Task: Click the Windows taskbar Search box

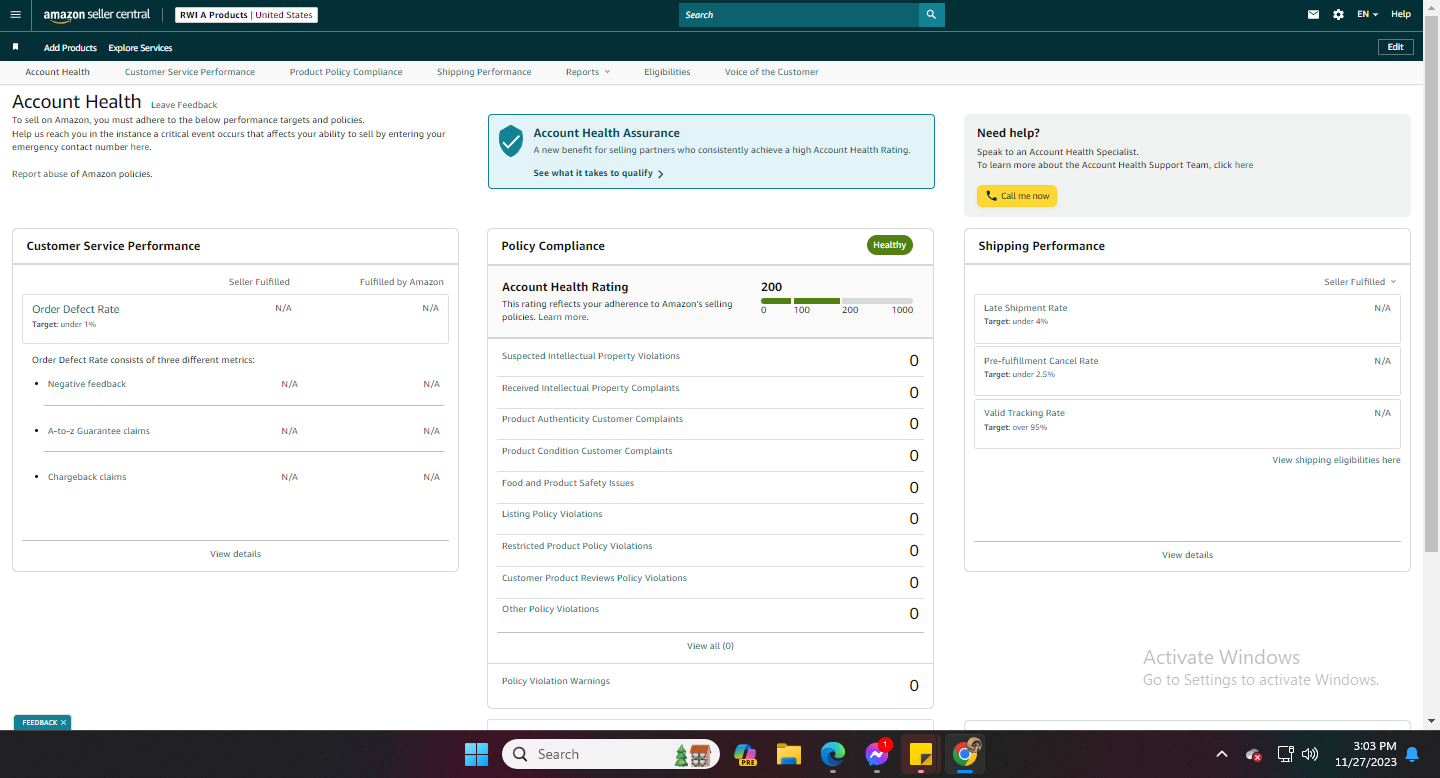Action: [610, 754]
